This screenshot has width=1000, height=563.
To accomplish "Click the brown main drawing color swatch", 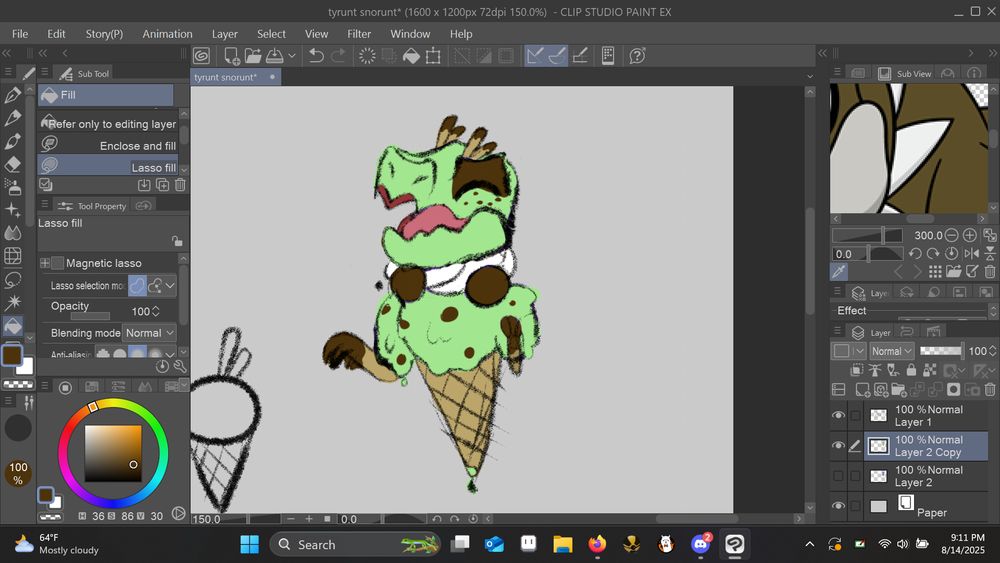I will coord(11,355).
